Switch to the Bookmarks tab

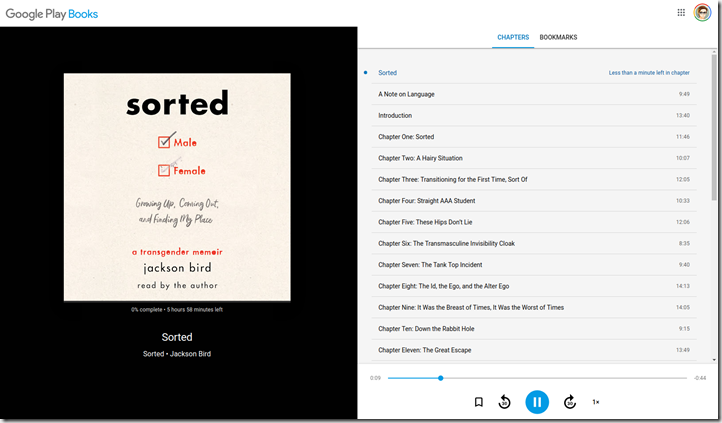tap(558, 38)
